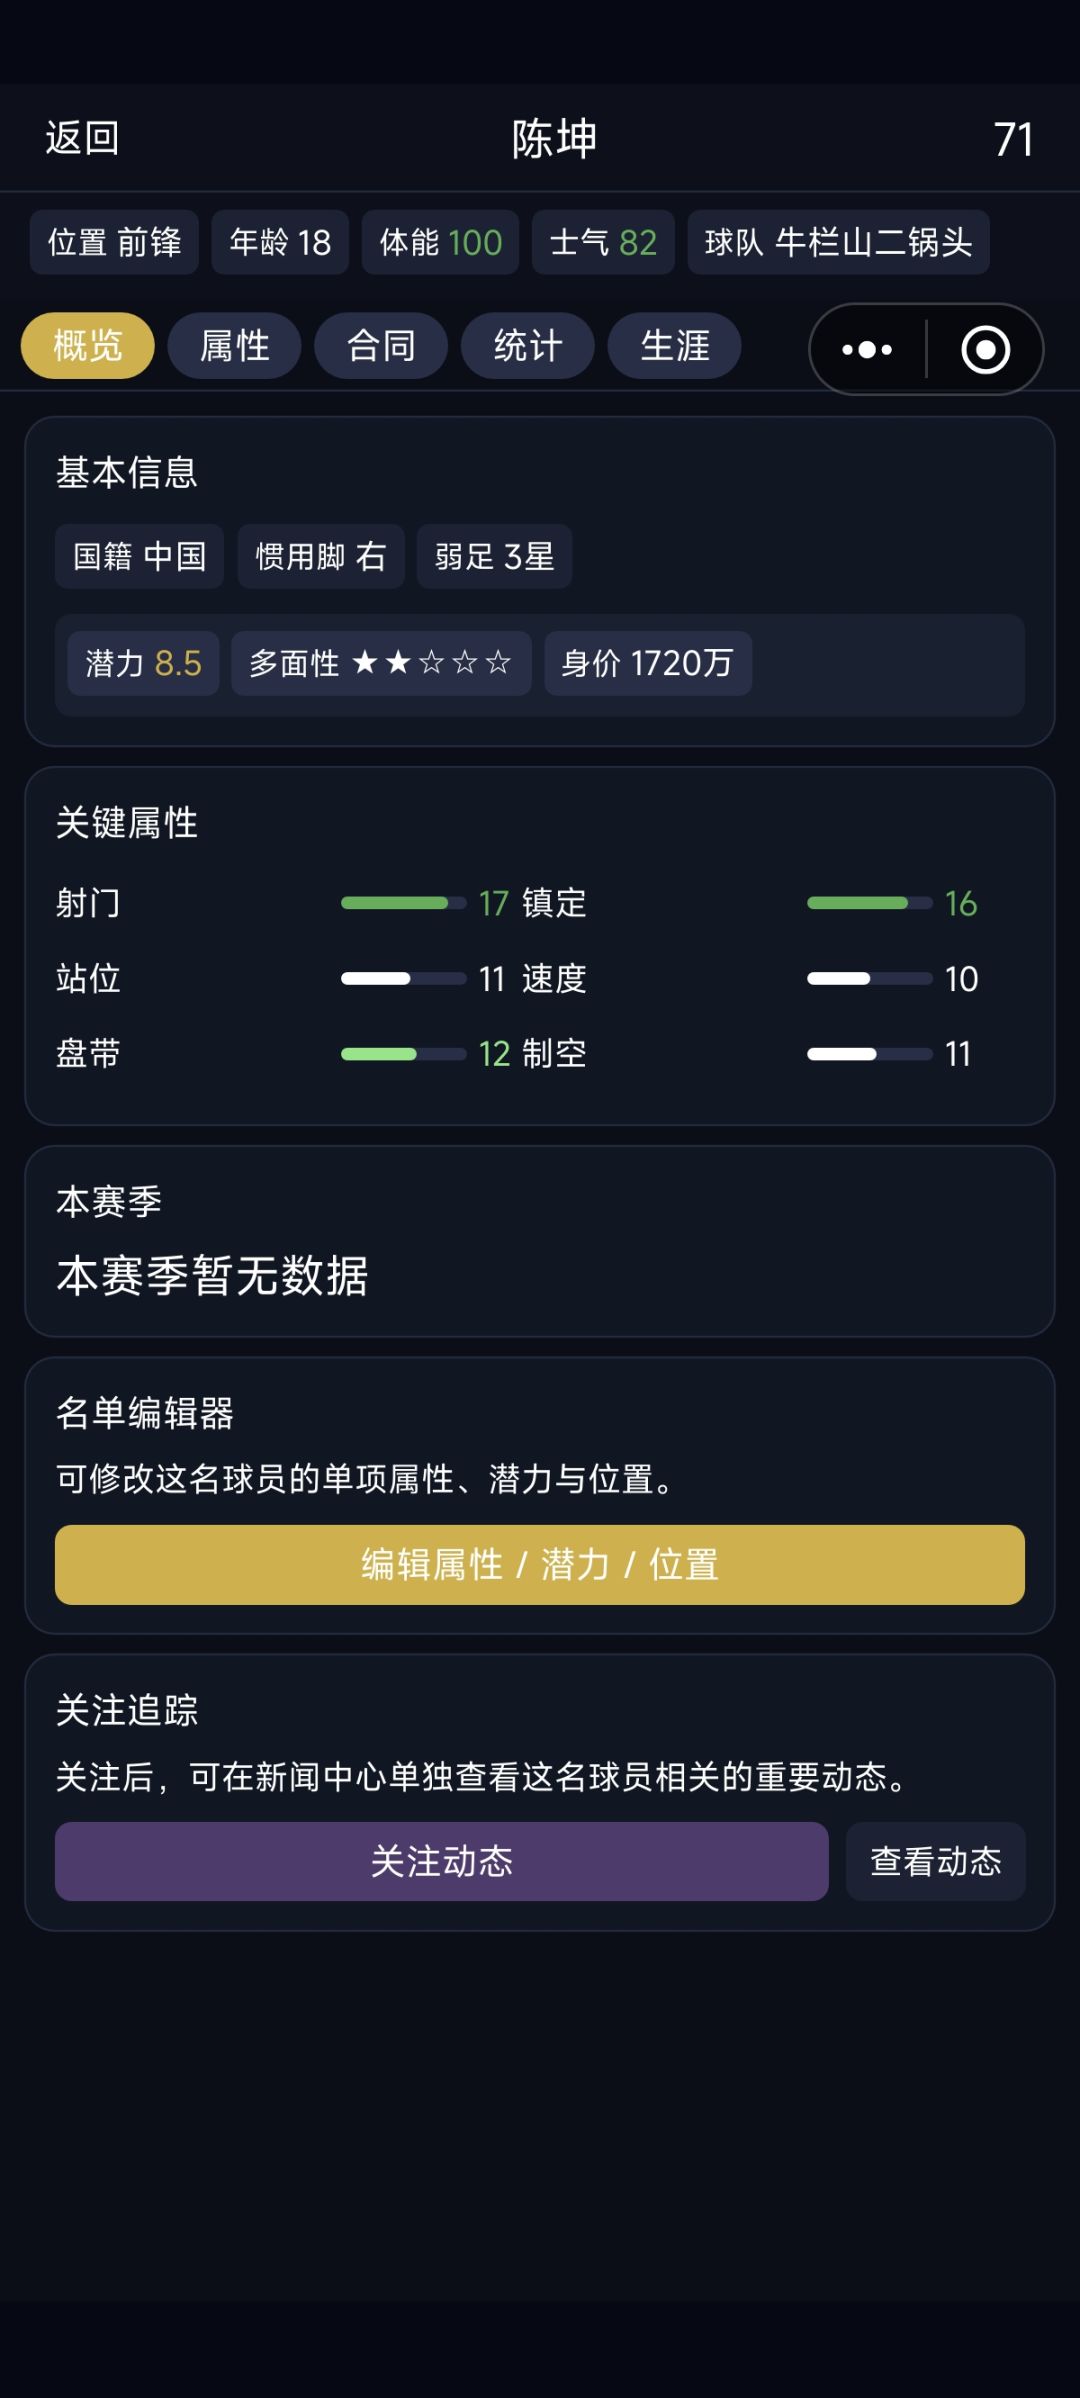Viewport: 1080px width, 2398px height.
Task: Select the 统计 tab
Action: click(x=528, y=346)
